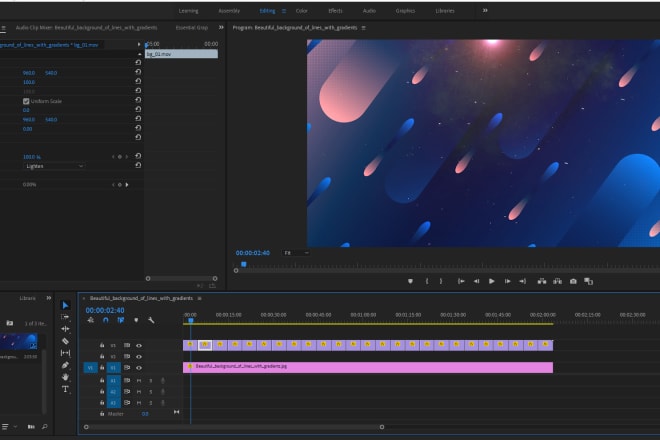Step forward one frame
The width and height of the screenshot is (660, 440).
tap(508, 281)
